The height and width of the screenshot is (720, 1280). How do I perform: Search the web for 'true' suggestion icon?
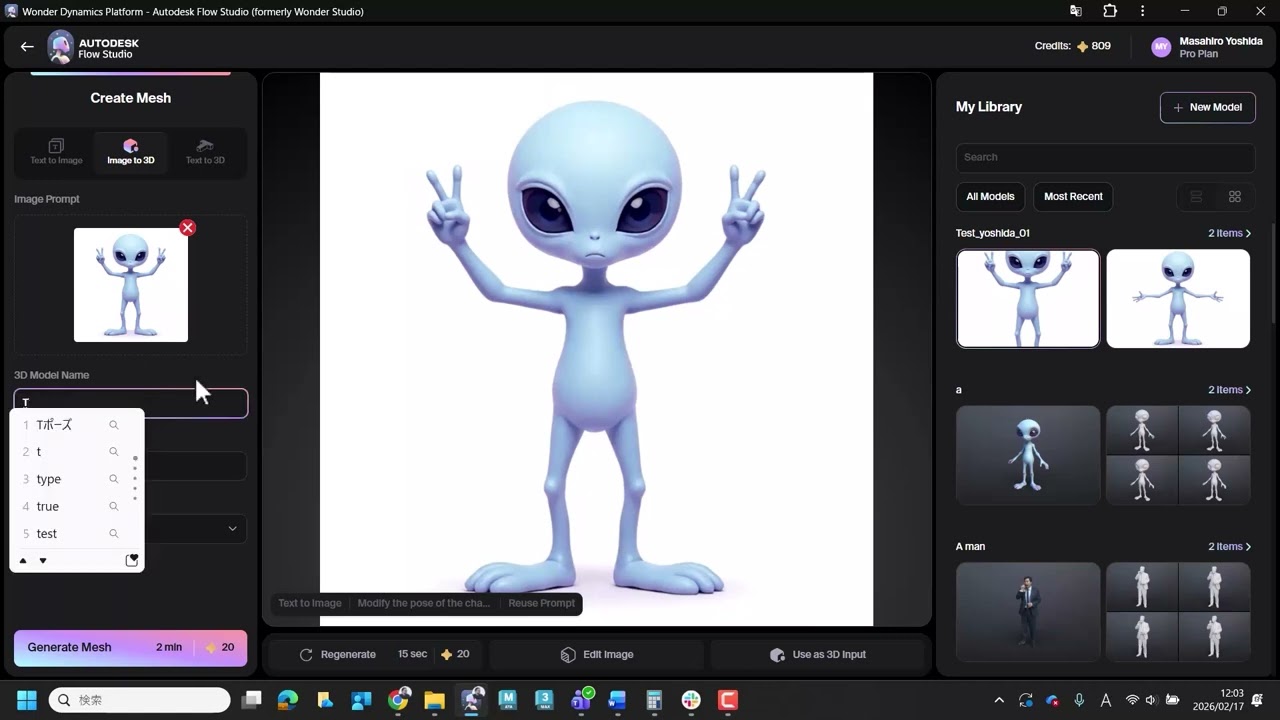(114, 506)
